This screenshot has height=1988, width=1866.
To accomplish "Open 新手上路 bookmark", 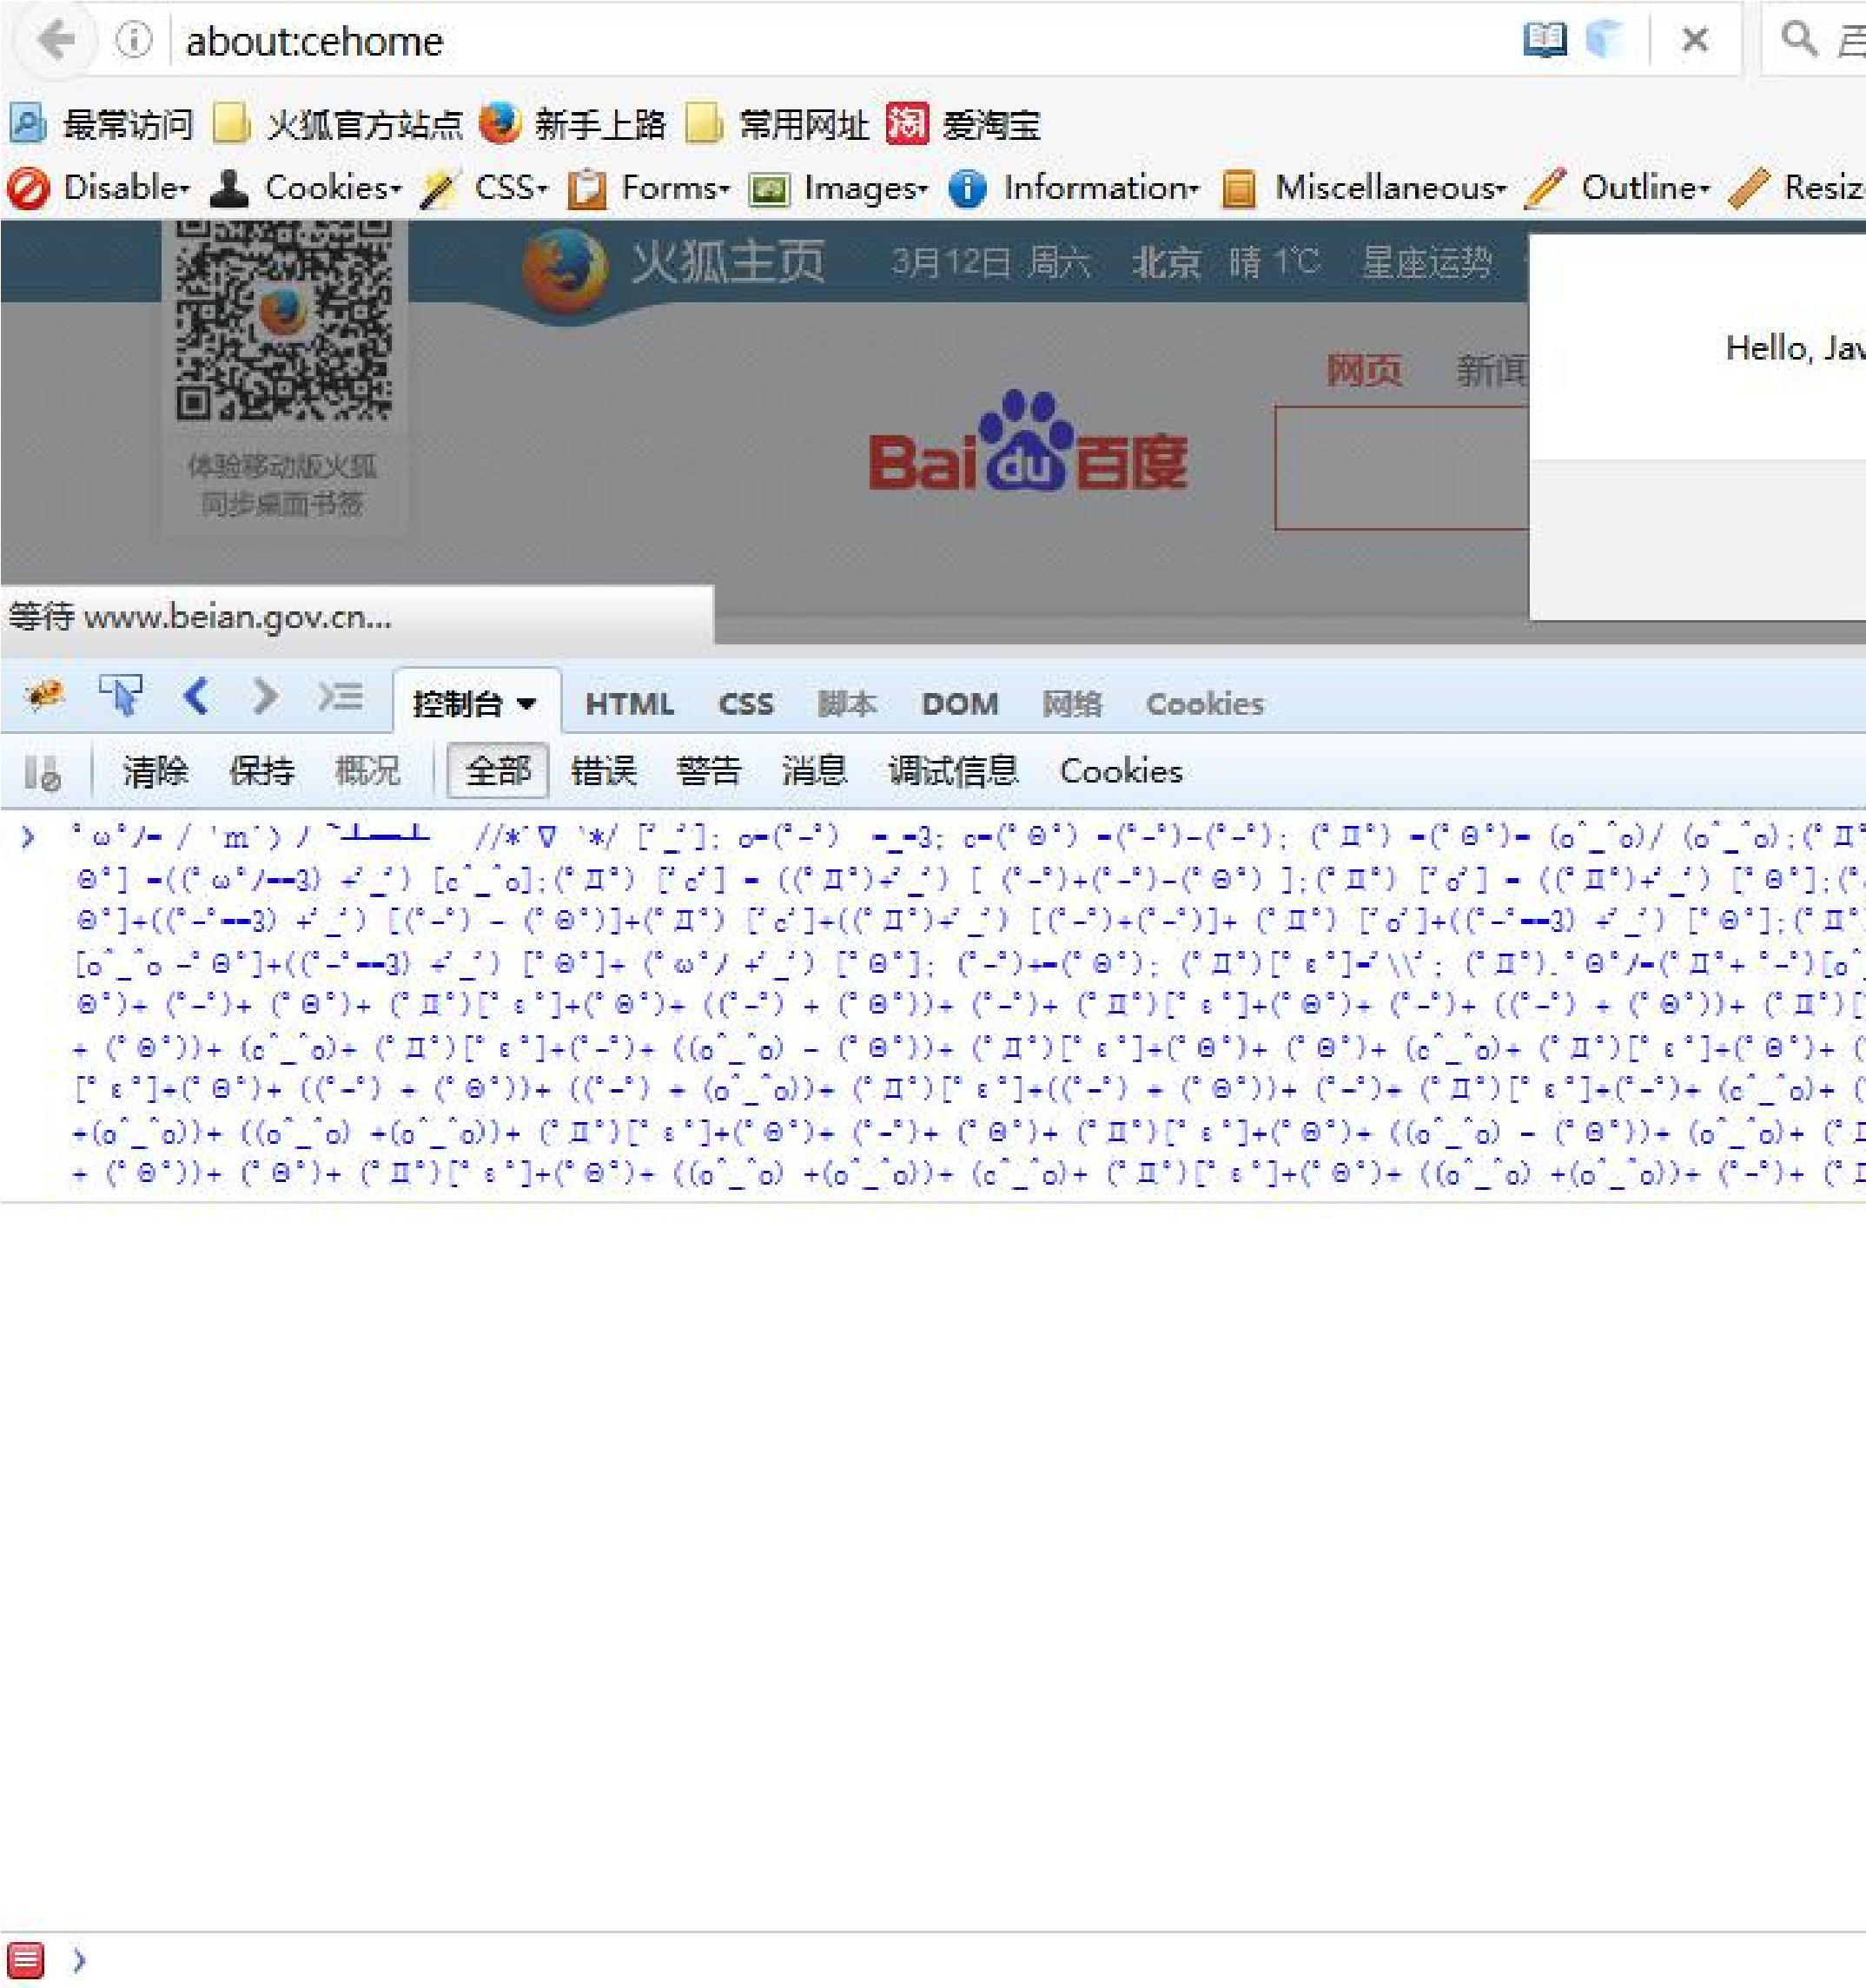I will (x=572, y=124).
